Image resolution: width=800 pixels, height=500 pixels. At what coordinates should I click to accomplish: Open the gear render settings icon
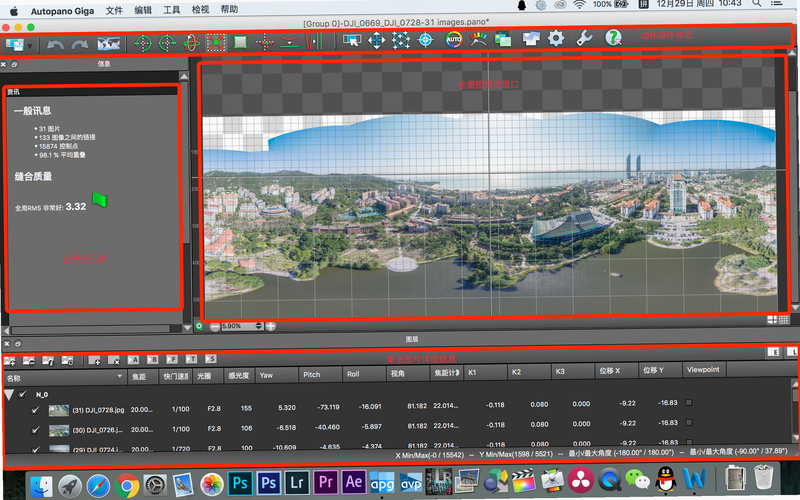[556, 38]
